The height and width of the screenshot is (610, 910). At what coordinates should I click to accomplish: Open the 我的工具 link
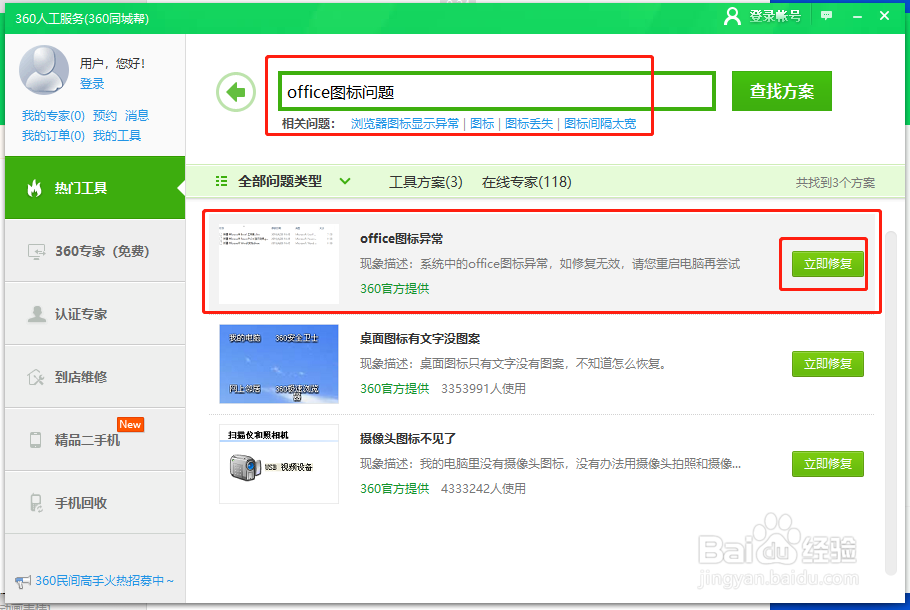tap(117, 136)
